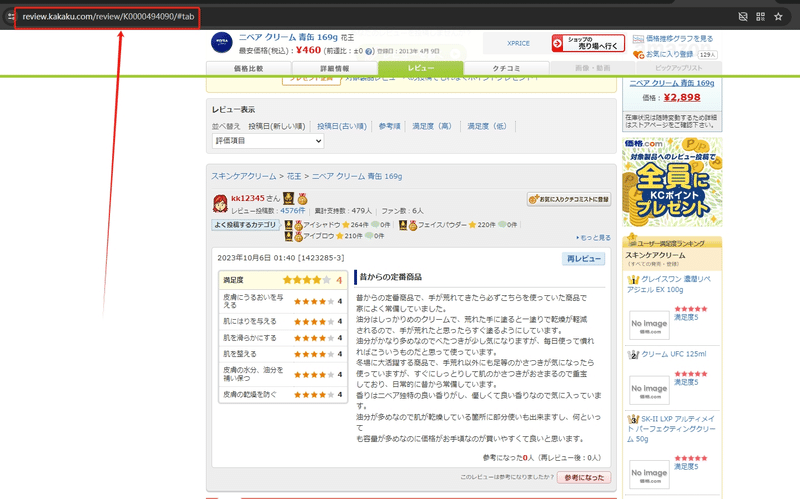Open クリーム UFC 125ml ranking link
This screenshot has height=499, width=800.
(x=673, y=354)
